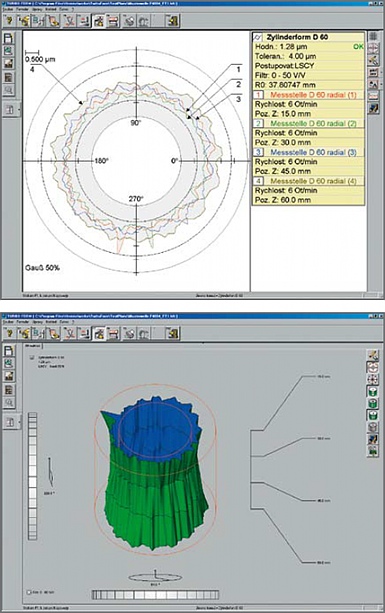Toggle the checkbox beside the Zylinderform label in the 3D view

click(x=32, y=358)
